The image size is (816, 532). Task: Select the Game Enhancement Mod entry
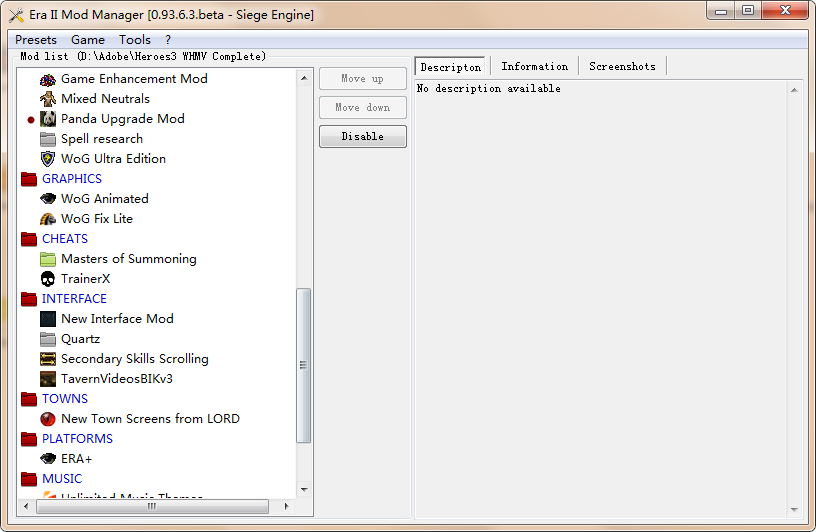coord(134,79)
